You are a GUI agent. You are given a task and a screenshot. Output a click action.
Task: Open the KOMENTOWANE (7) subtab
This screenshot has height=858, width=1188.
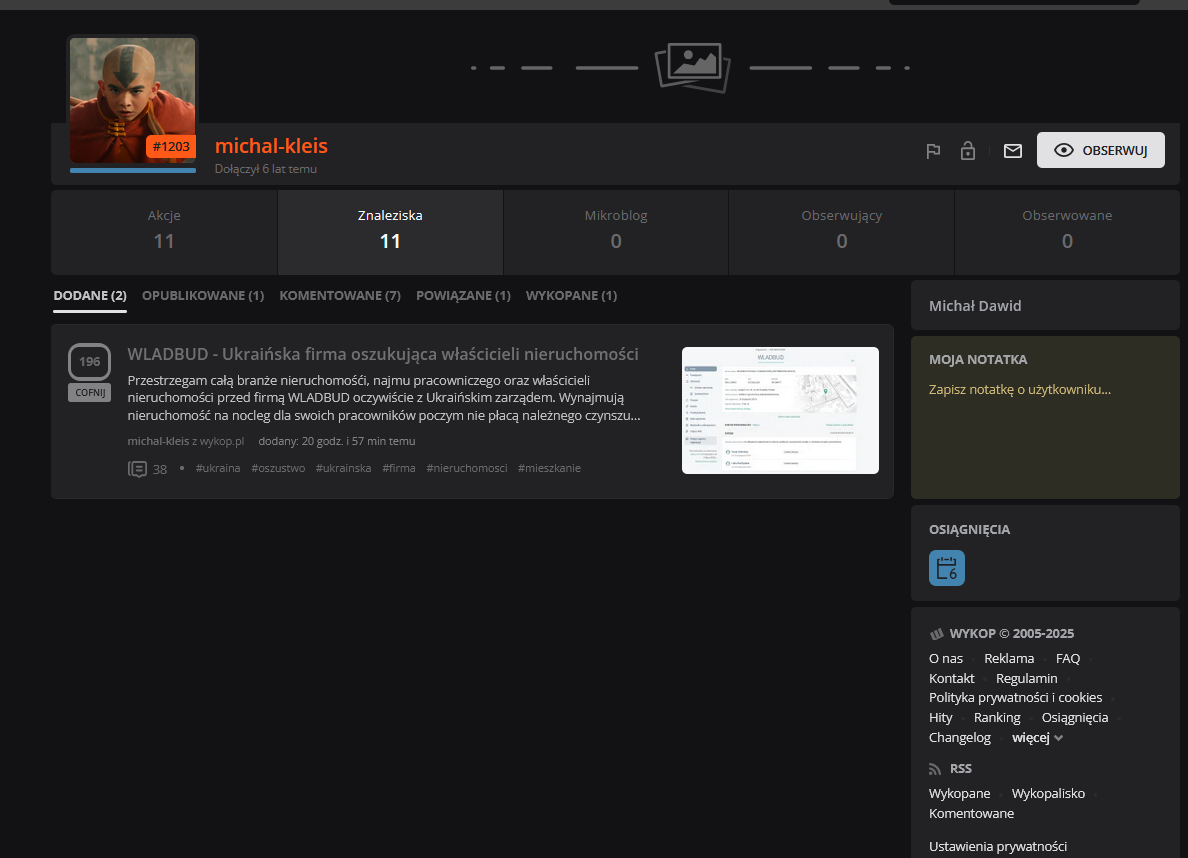point(340,296)
